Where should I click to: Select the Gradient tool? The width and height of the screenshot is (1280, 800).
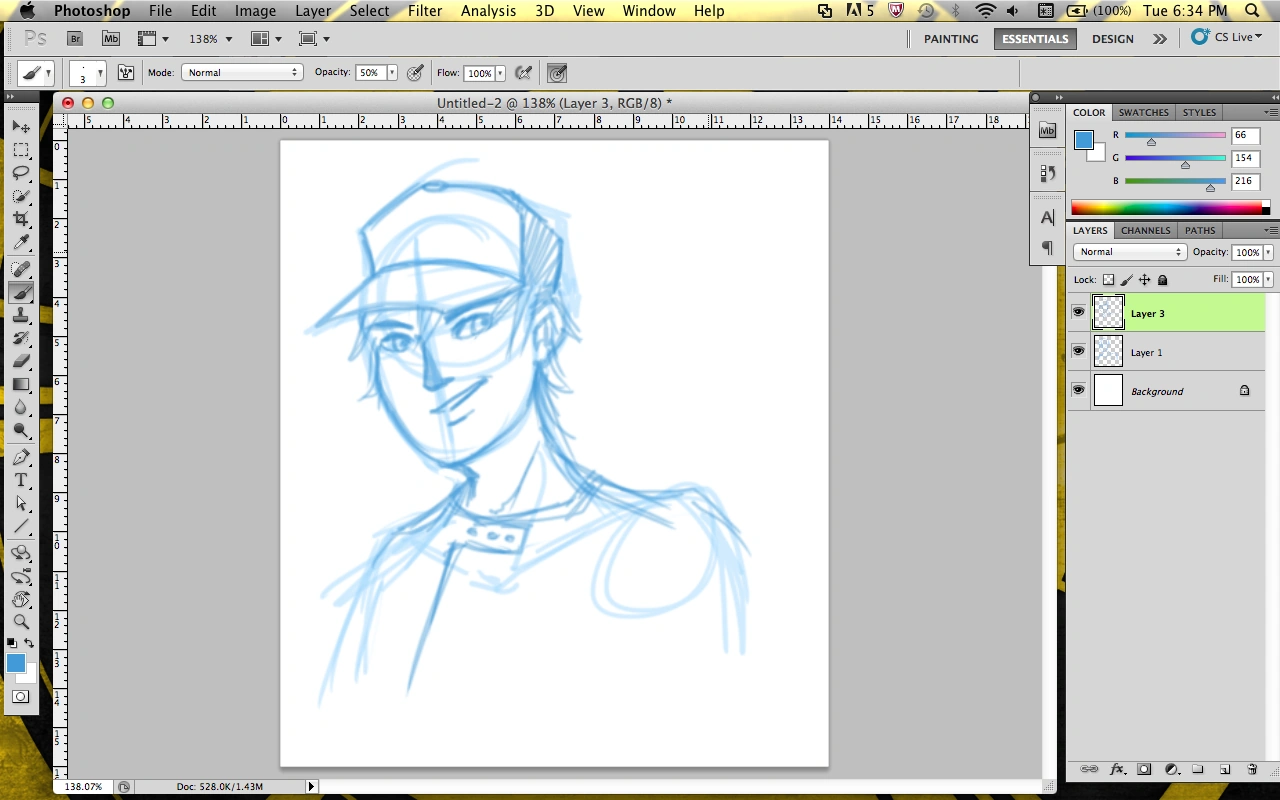(21, 384)
